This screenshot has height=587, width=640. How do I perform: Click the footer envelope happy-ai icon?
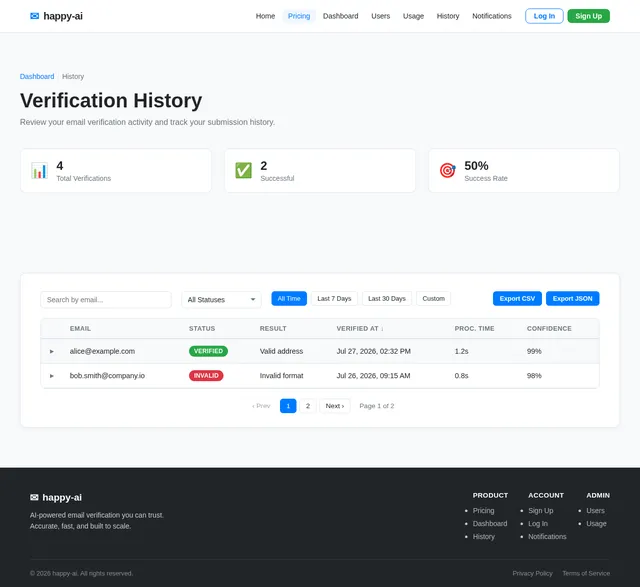(x=34, y=497)
